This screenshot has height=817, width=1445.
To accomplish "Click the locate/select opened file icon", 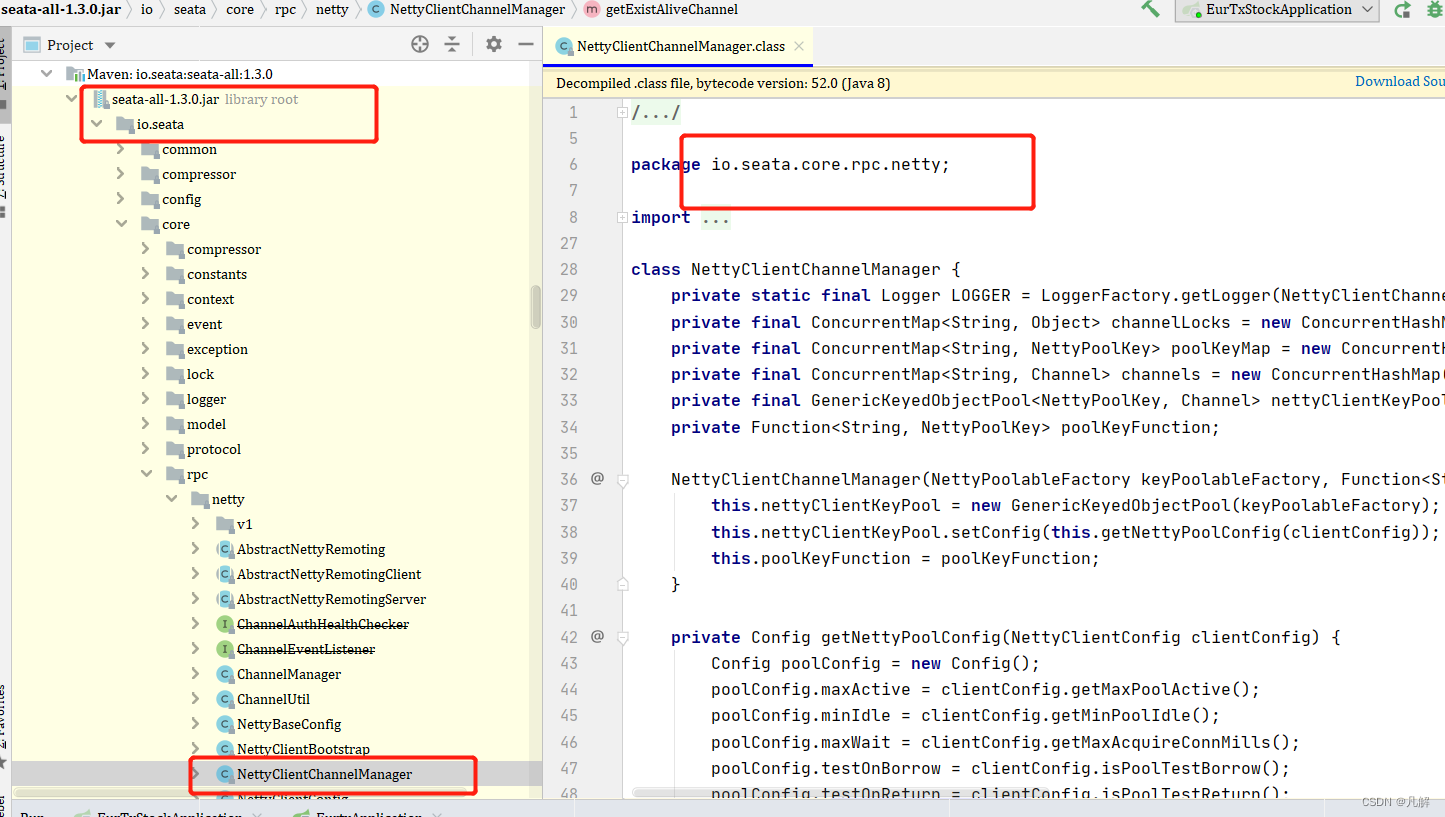I will [420, 44].
